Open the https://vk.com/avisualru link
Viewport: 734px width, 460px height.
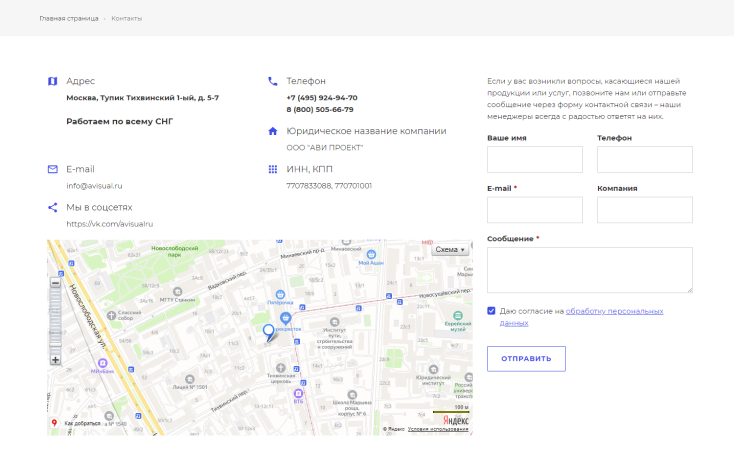[x=110, y=224]
